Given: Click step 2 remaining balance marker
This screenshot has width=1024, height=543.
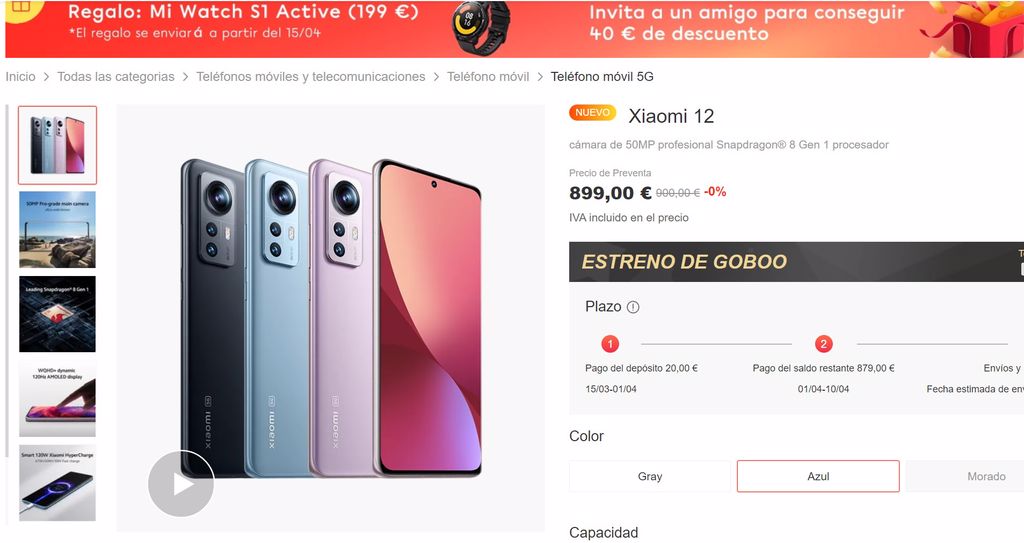Looking at the screenshot, I should [x=824, y=344].
